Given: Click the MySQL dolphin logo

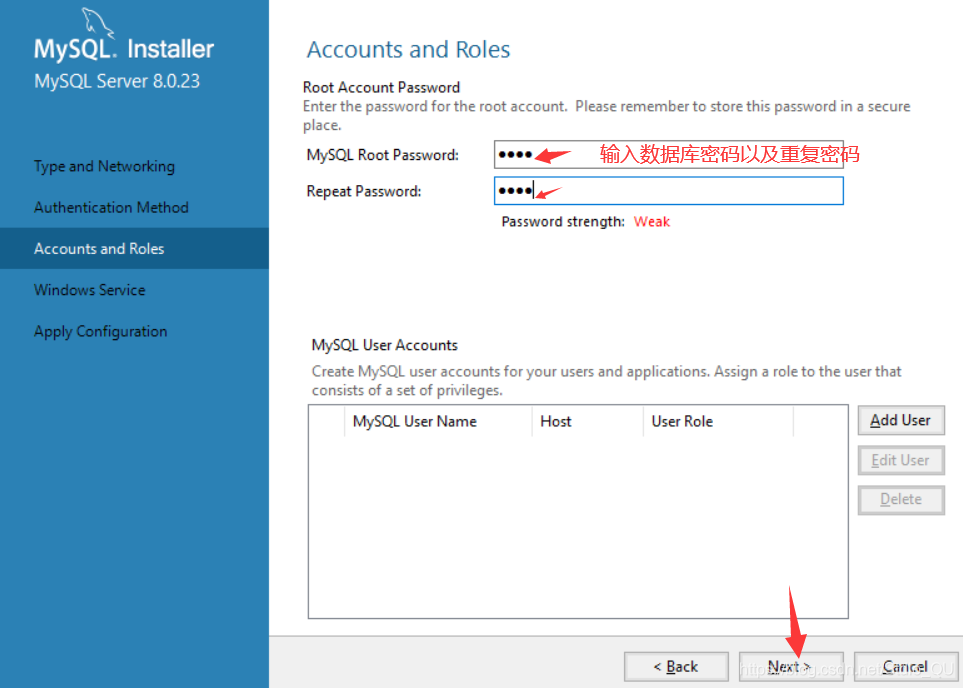Looking at the screenshot, I should coord(97,23).
